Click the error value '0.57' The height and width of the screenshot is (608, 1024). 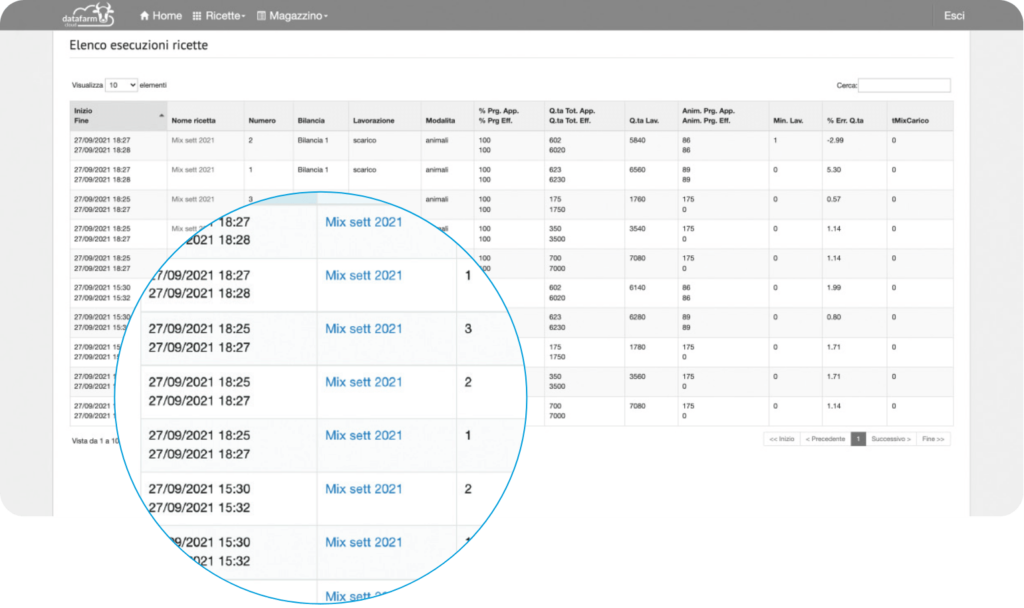(x=833, y=199)
